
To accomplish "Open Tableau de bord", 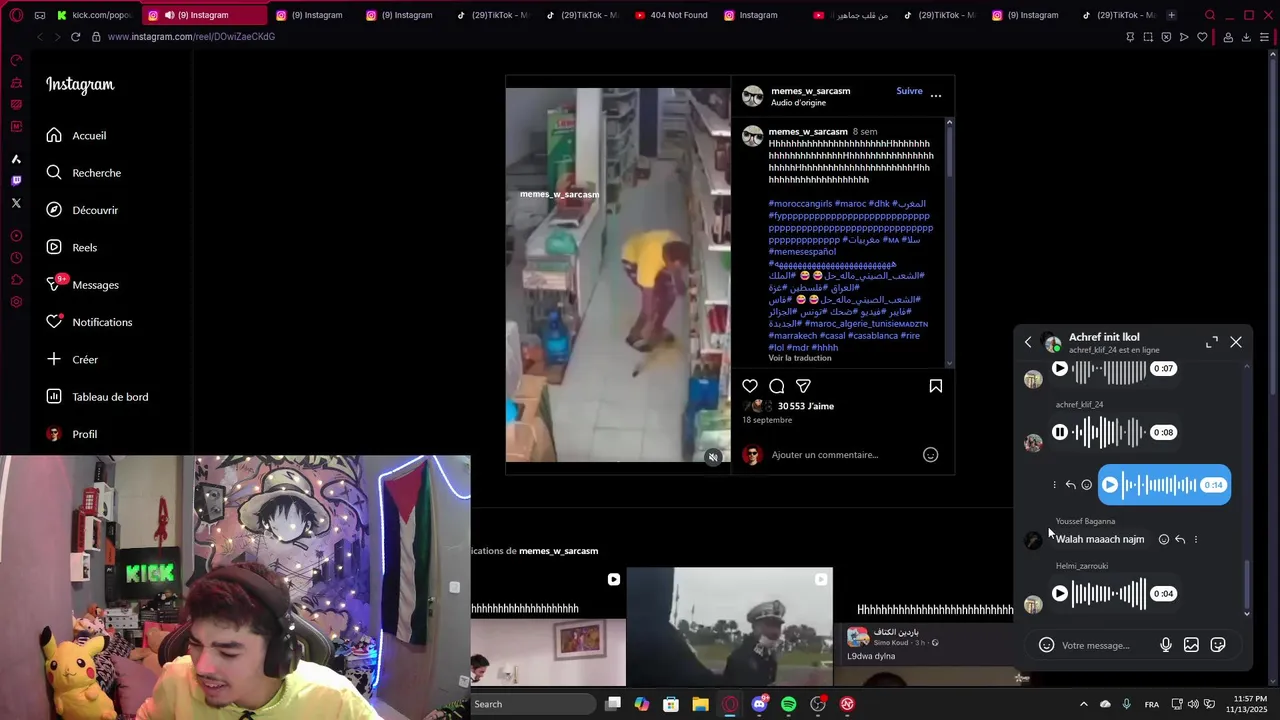I will (x=97, y=397).
